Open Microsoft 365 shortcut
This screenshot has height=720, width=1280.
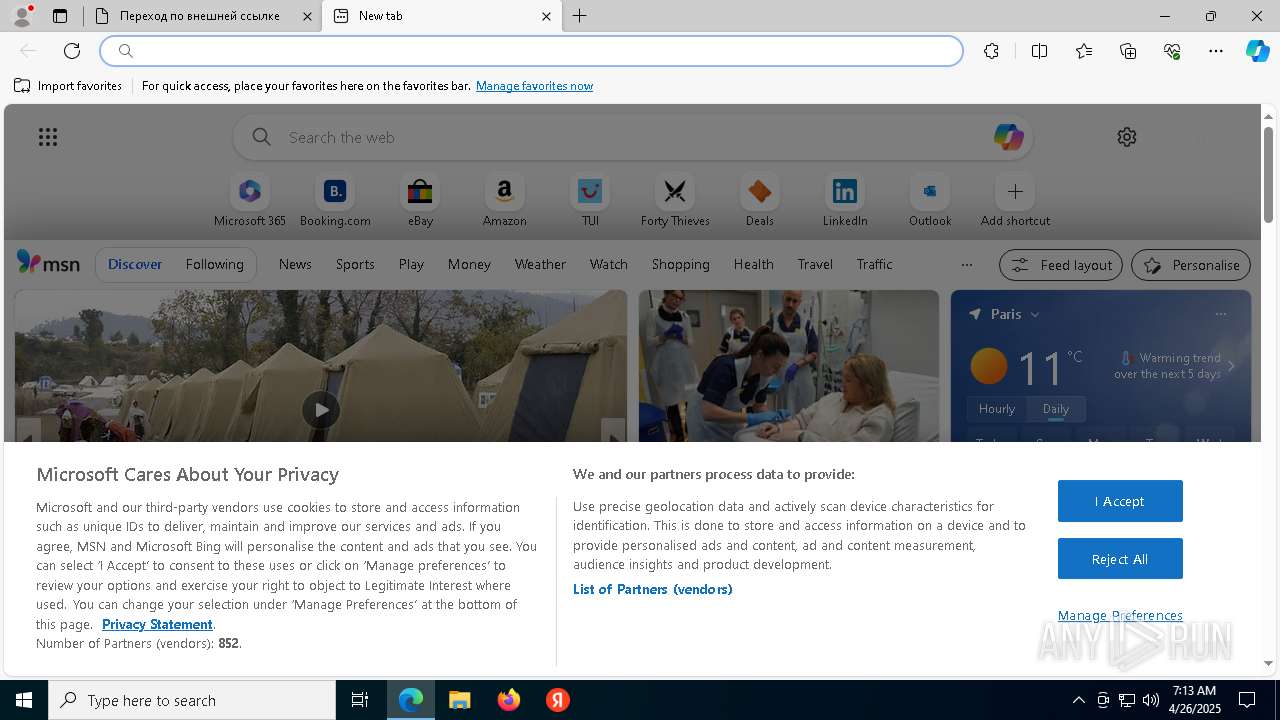(x=250, y=200)
